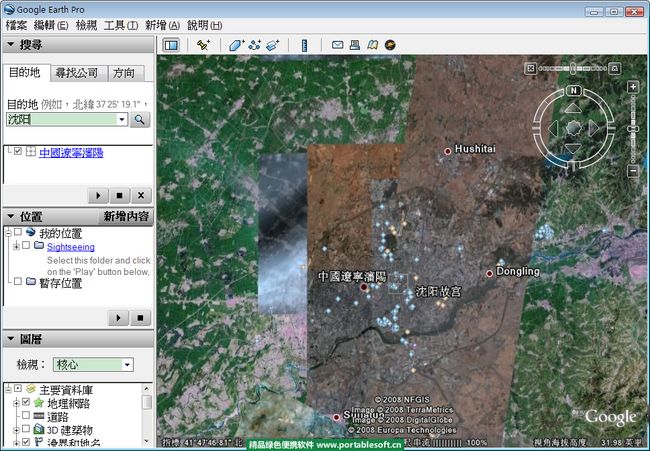Click the Dongling placemark on map
Viewport: 650px width, 451px height.
click(490, 273)
